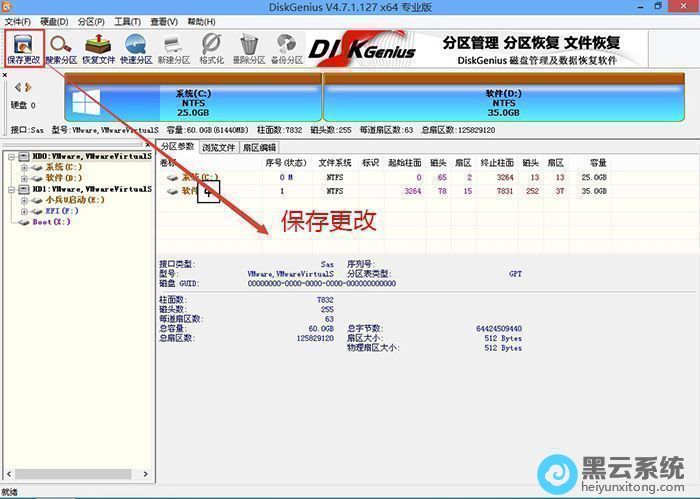
Task: Open the 文件(F) menu
Action: coord(19,21)
